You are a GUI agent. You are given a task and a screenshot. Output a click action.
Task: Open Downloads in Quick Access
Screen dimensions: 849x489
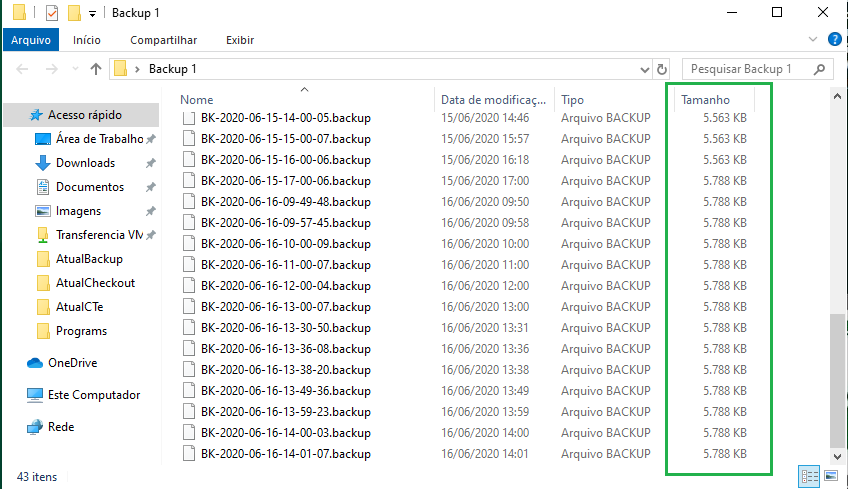coord(85,163)
